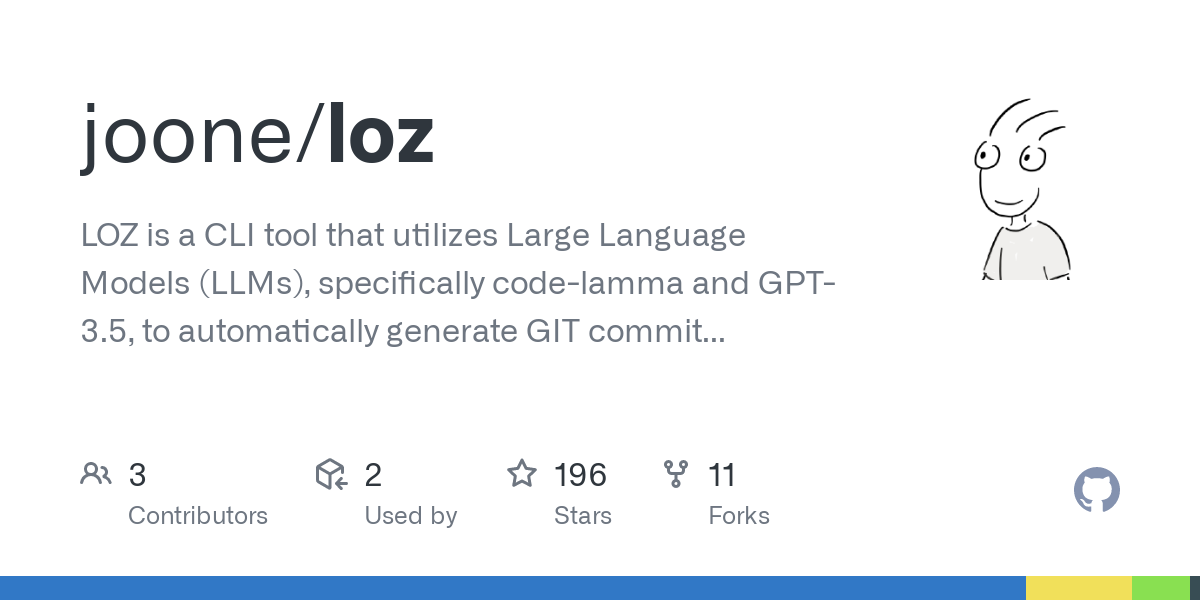
Task: Click the 'loz' bold repository name
Action: pyautogui.click(x=381, y=136)
